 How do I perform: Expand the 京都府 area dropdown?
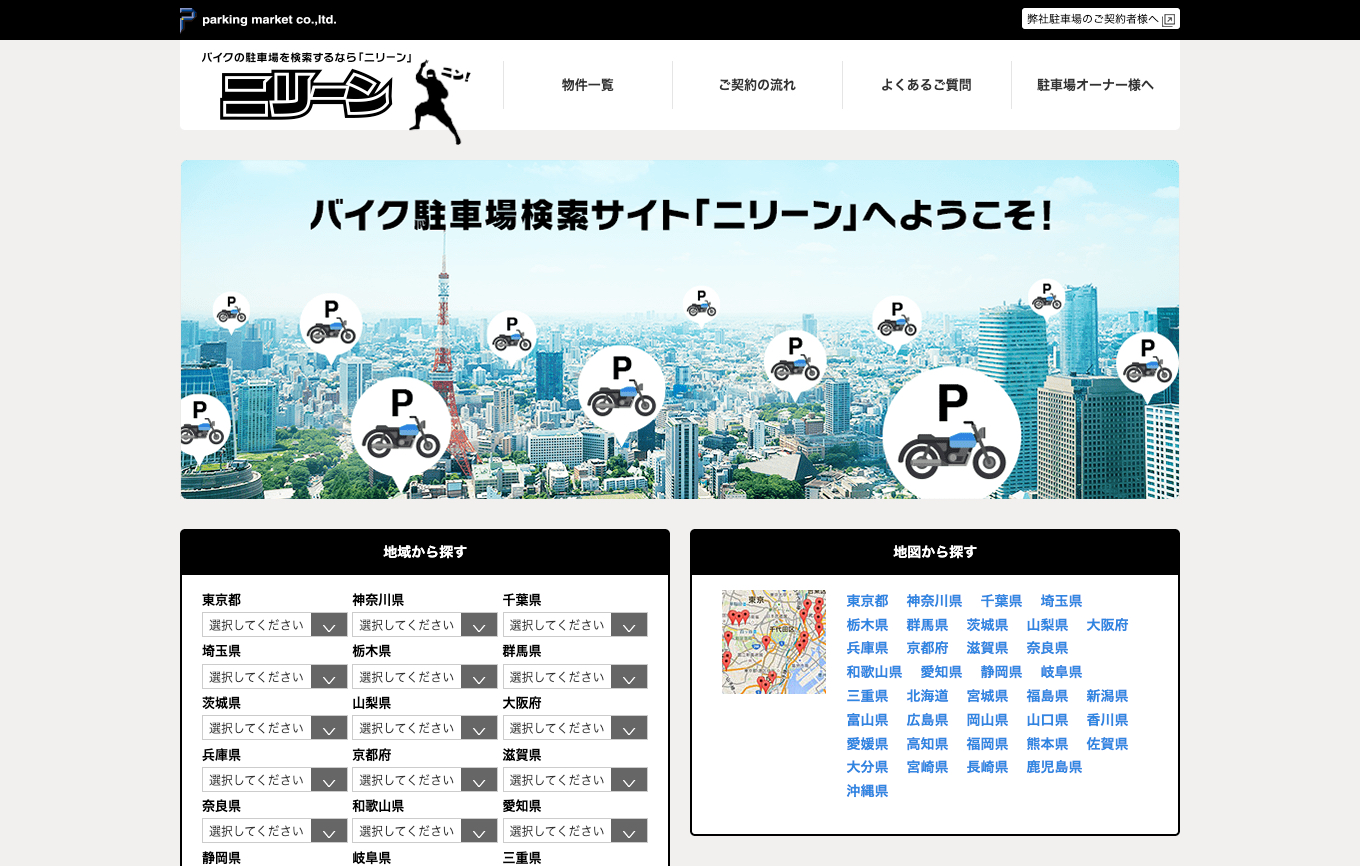425,780
